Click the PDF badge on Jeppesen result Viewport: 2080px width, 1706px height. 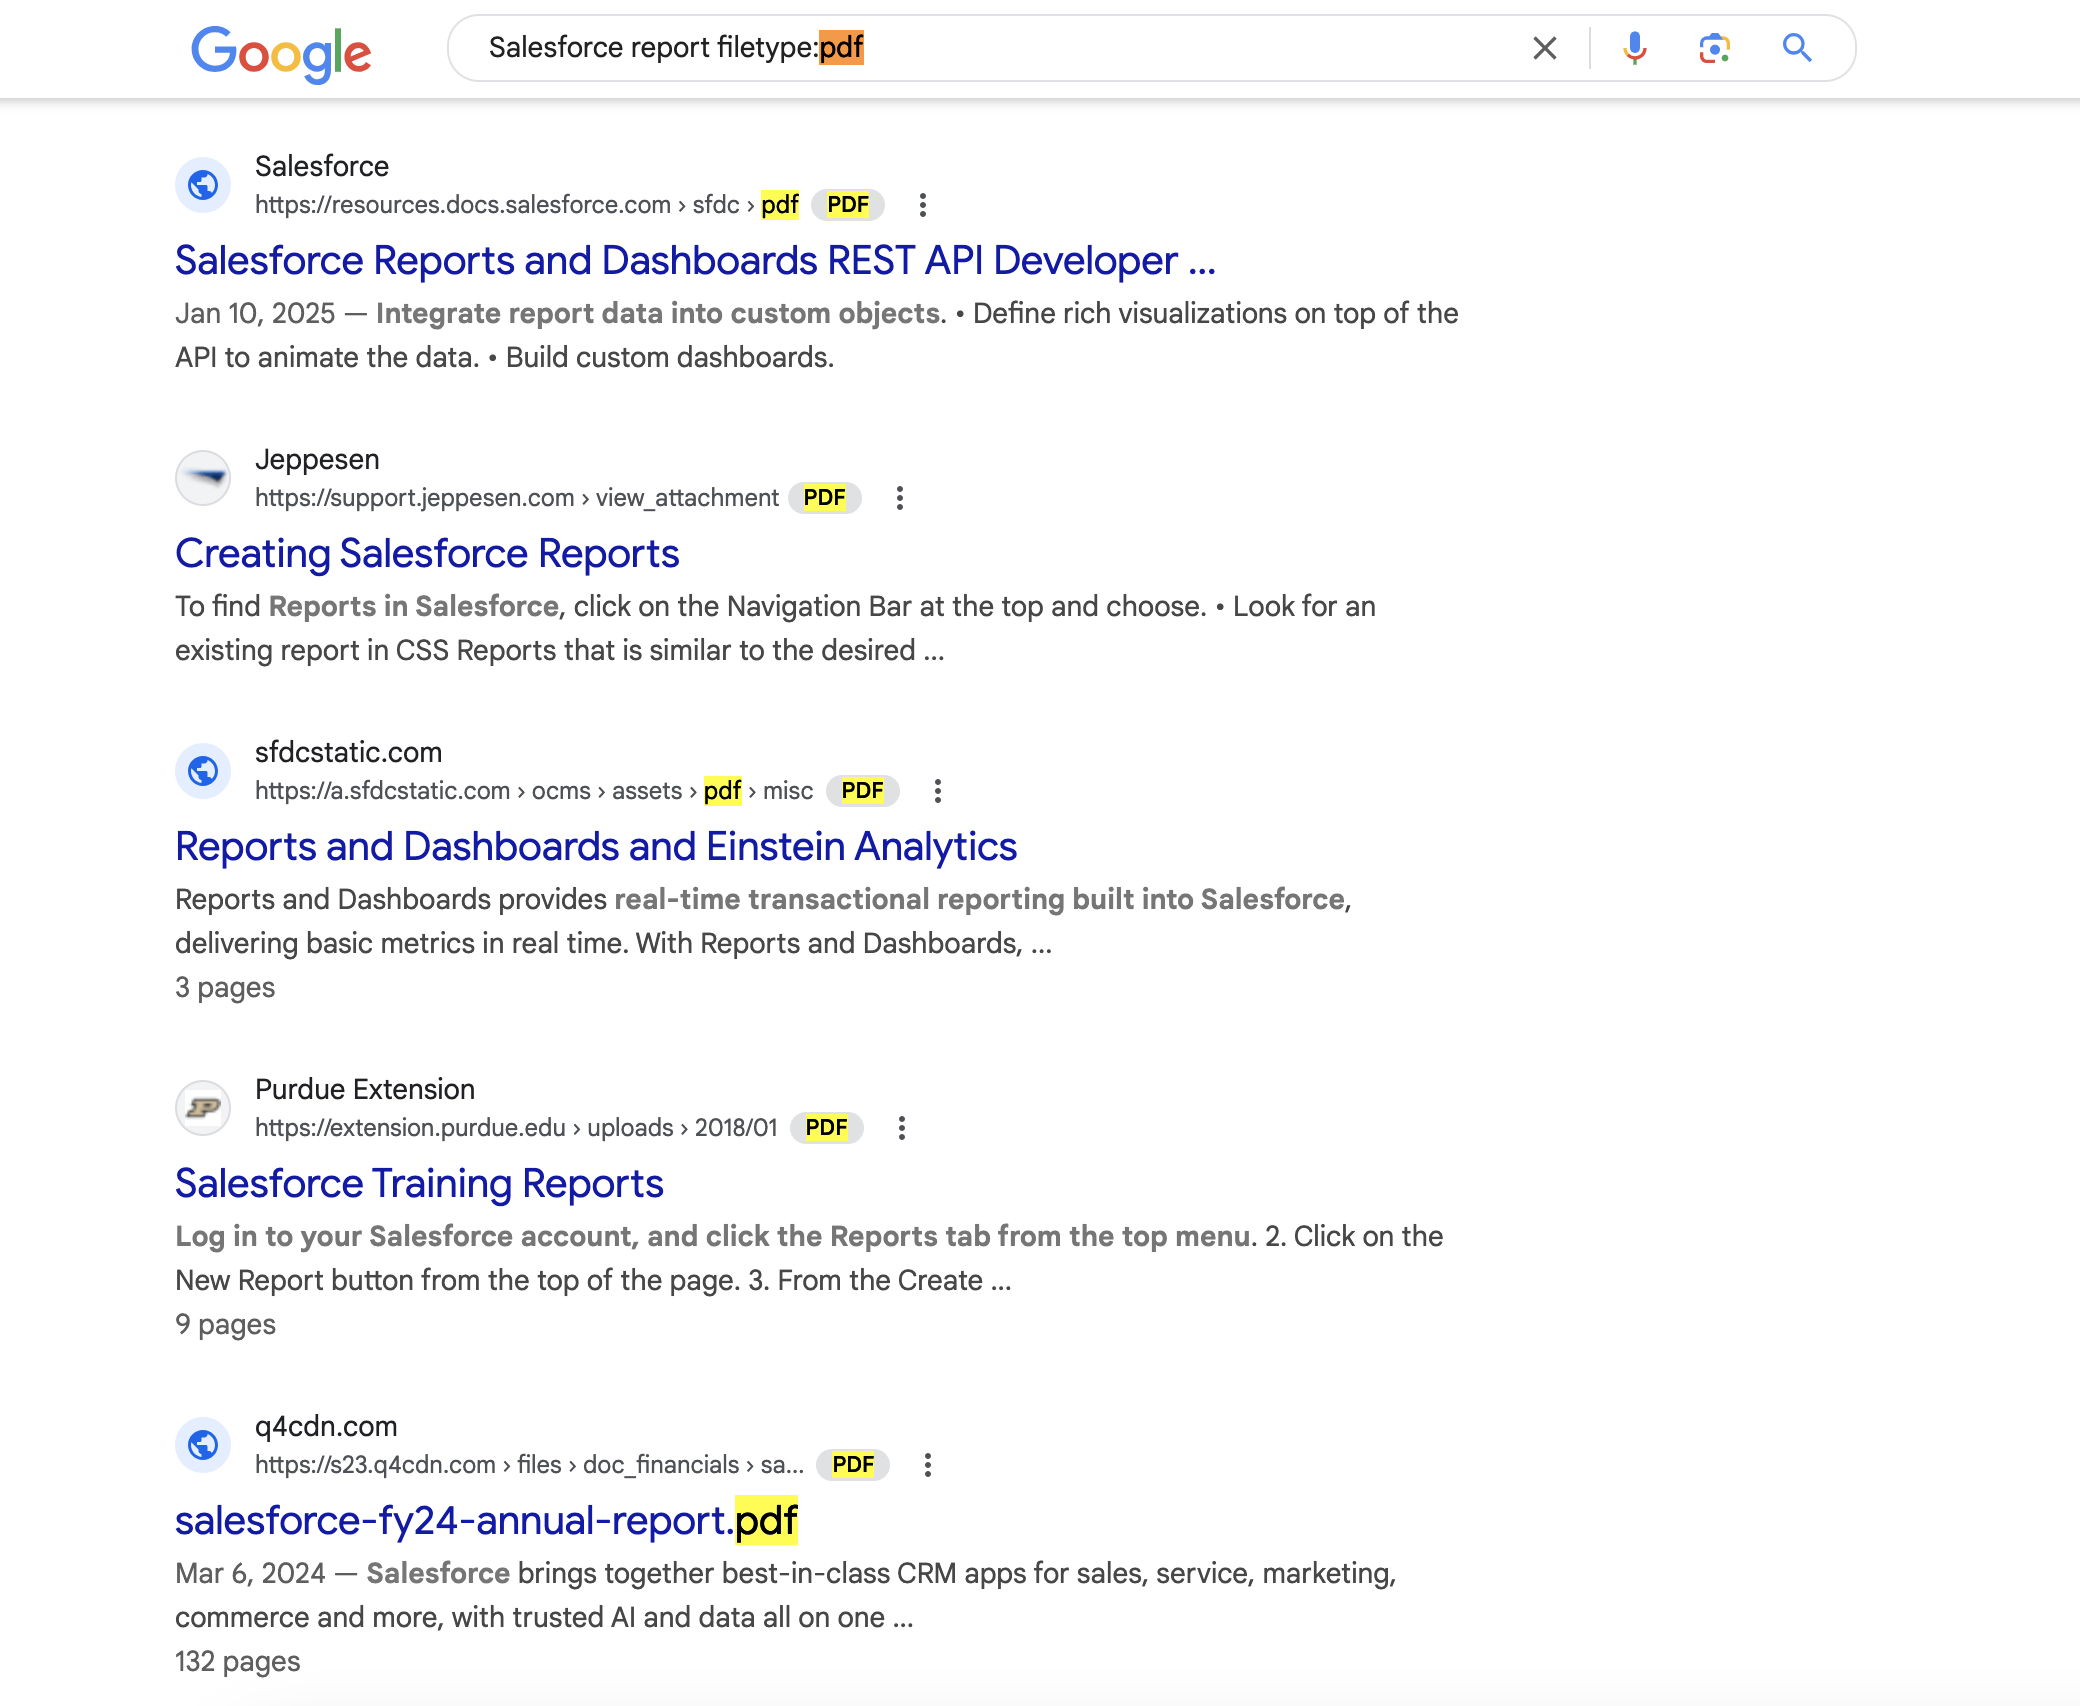click(825, 498)
